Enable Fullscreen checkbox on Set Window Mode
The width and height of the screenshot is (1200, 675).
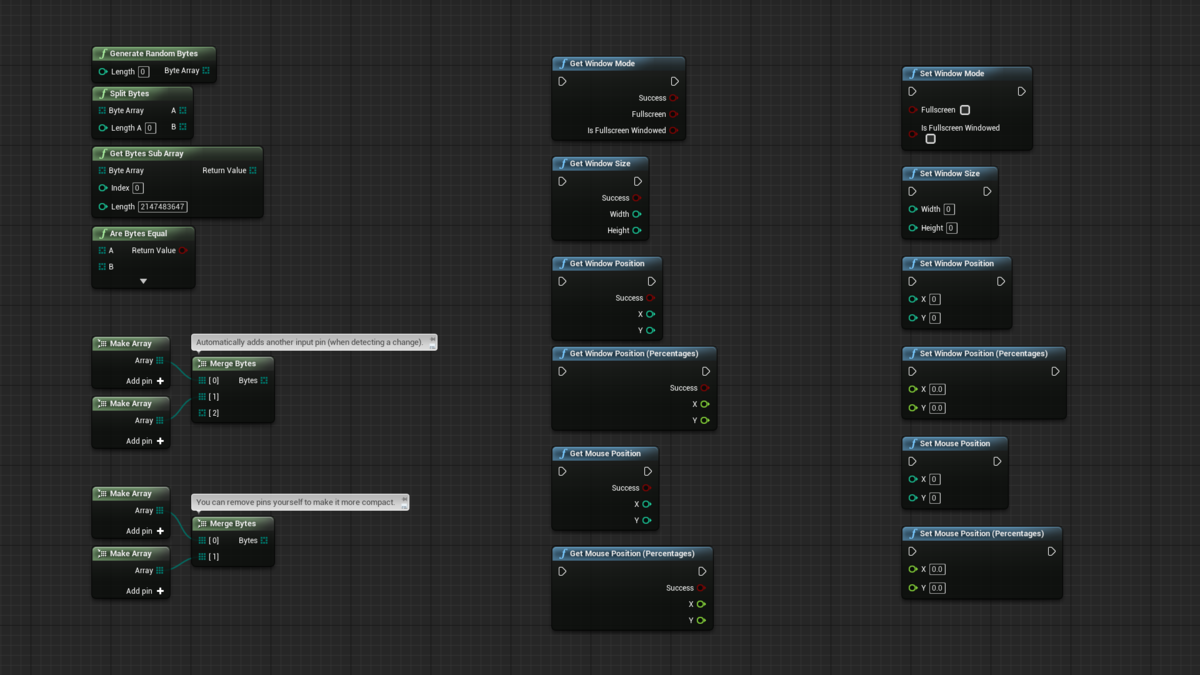(965, 110)
